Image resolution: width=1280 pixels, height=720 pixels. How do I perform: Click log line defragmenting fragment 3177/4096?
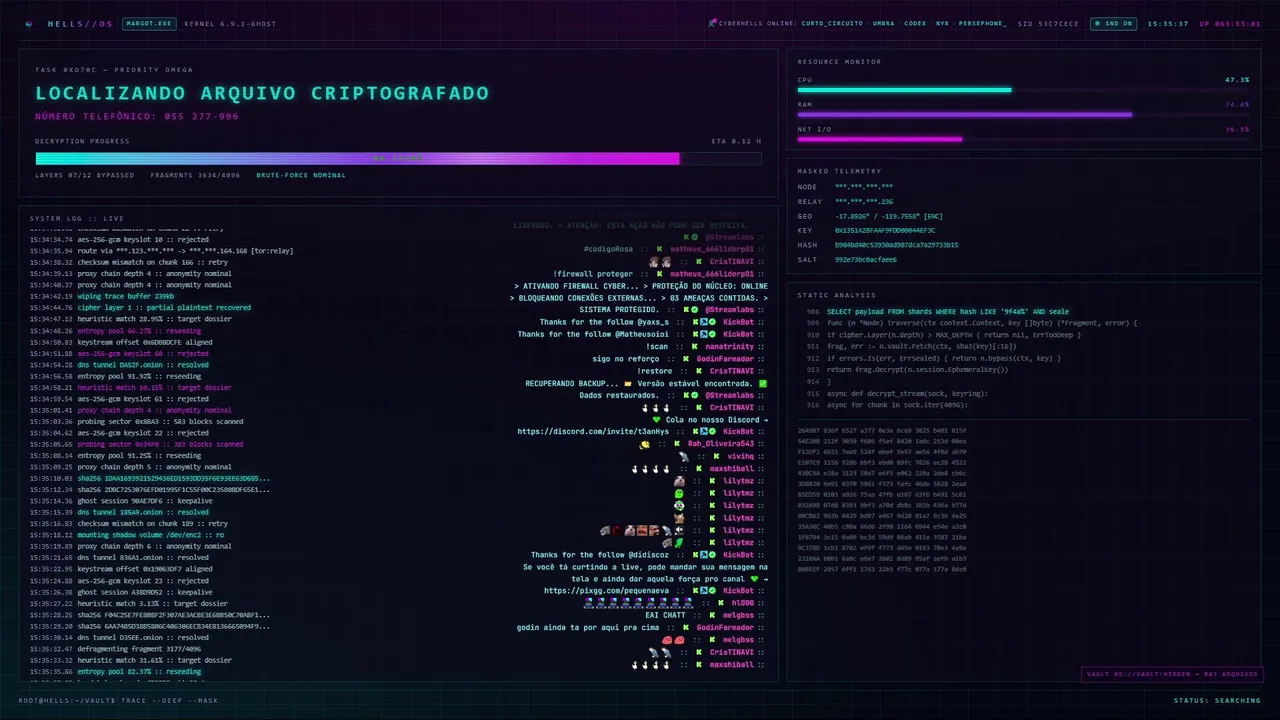[x=139, y=649]
